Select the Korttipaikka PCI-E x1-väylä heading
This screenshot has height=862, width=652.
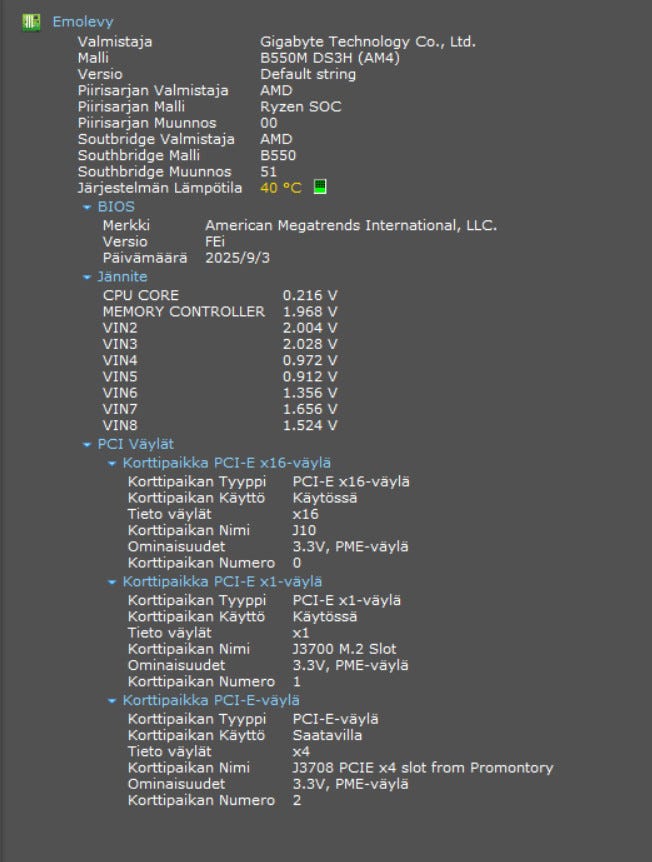222,581
